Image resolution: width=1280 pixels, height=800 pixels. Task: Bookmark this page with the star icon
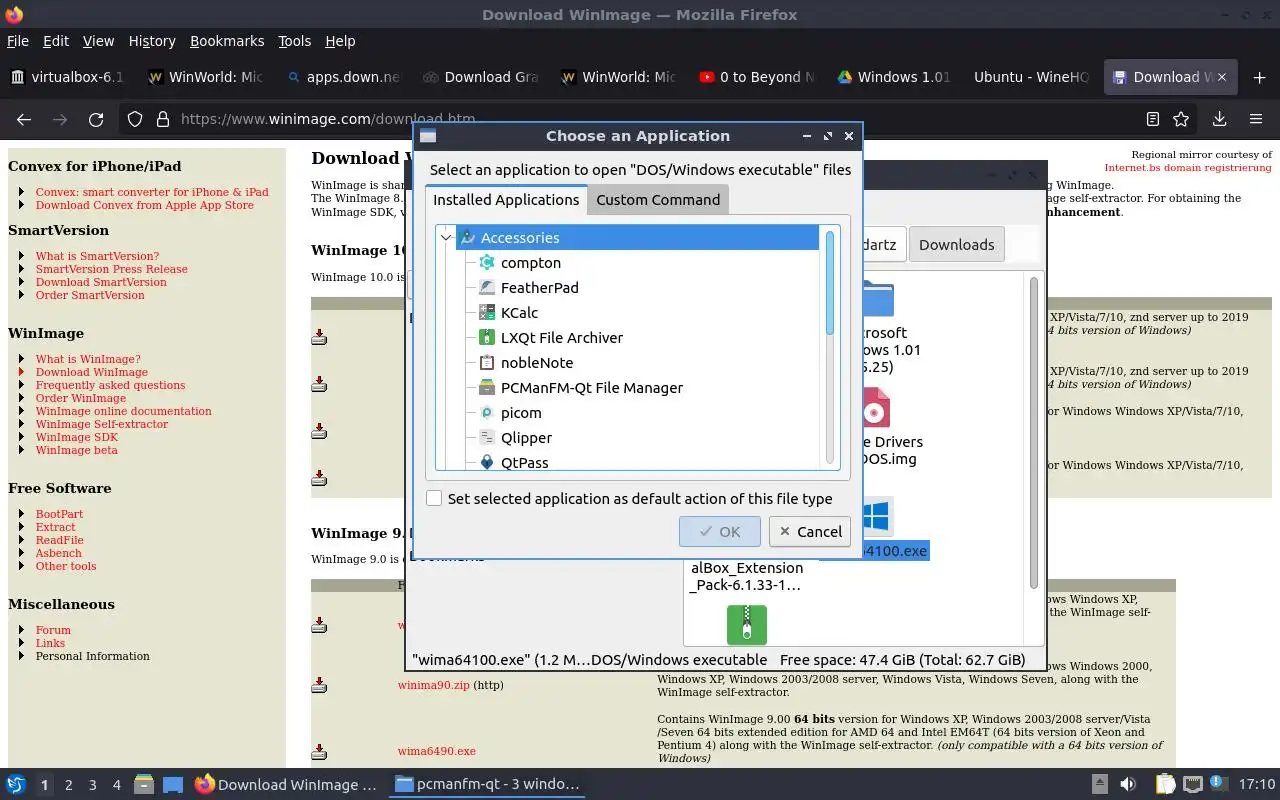(x=1181, y=119)
